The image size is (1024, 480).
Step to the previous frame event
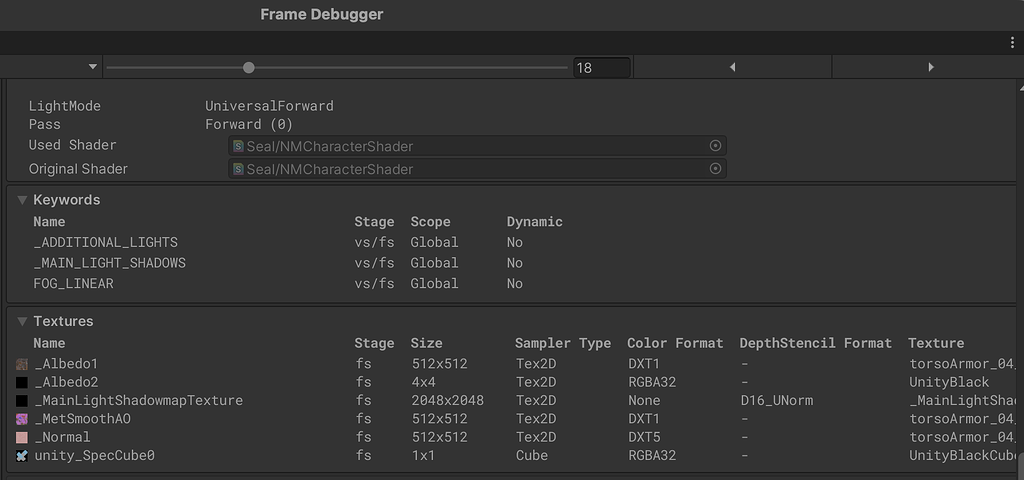[x=733, y=67]
